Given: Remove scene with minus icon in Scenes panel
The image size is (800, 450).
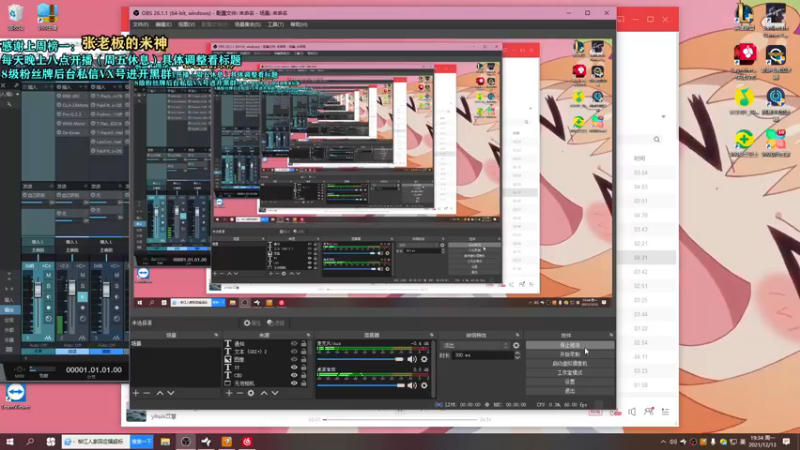Looking at the screenshot, I should (147, 393).
